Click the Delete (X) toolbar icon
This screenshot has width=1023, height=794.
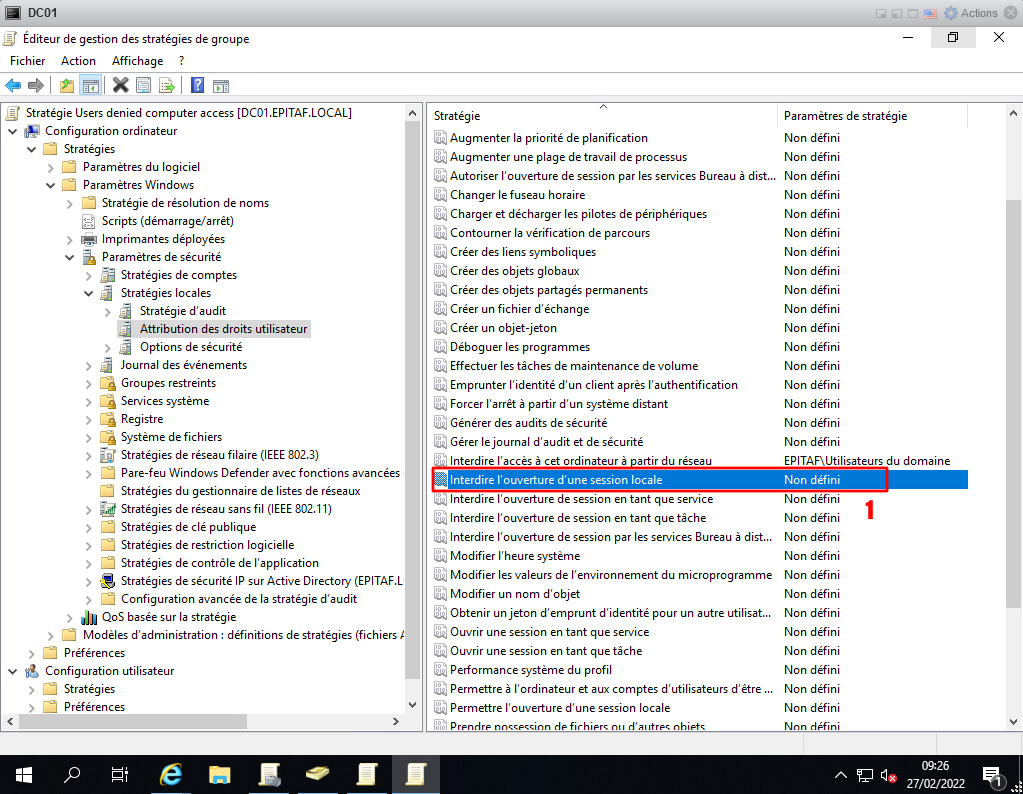pyautogui.click(x=120, y=86)
